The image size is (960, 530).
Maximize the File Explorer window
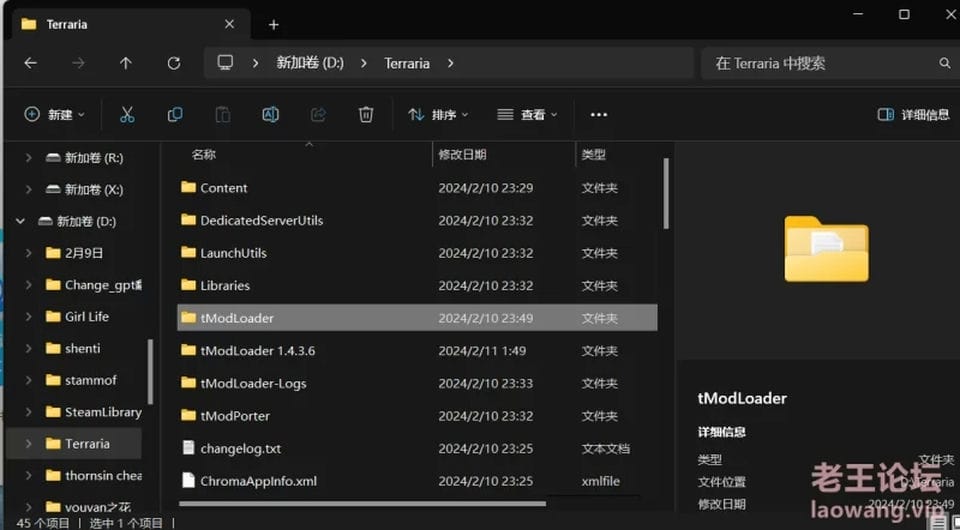(904, 14)
